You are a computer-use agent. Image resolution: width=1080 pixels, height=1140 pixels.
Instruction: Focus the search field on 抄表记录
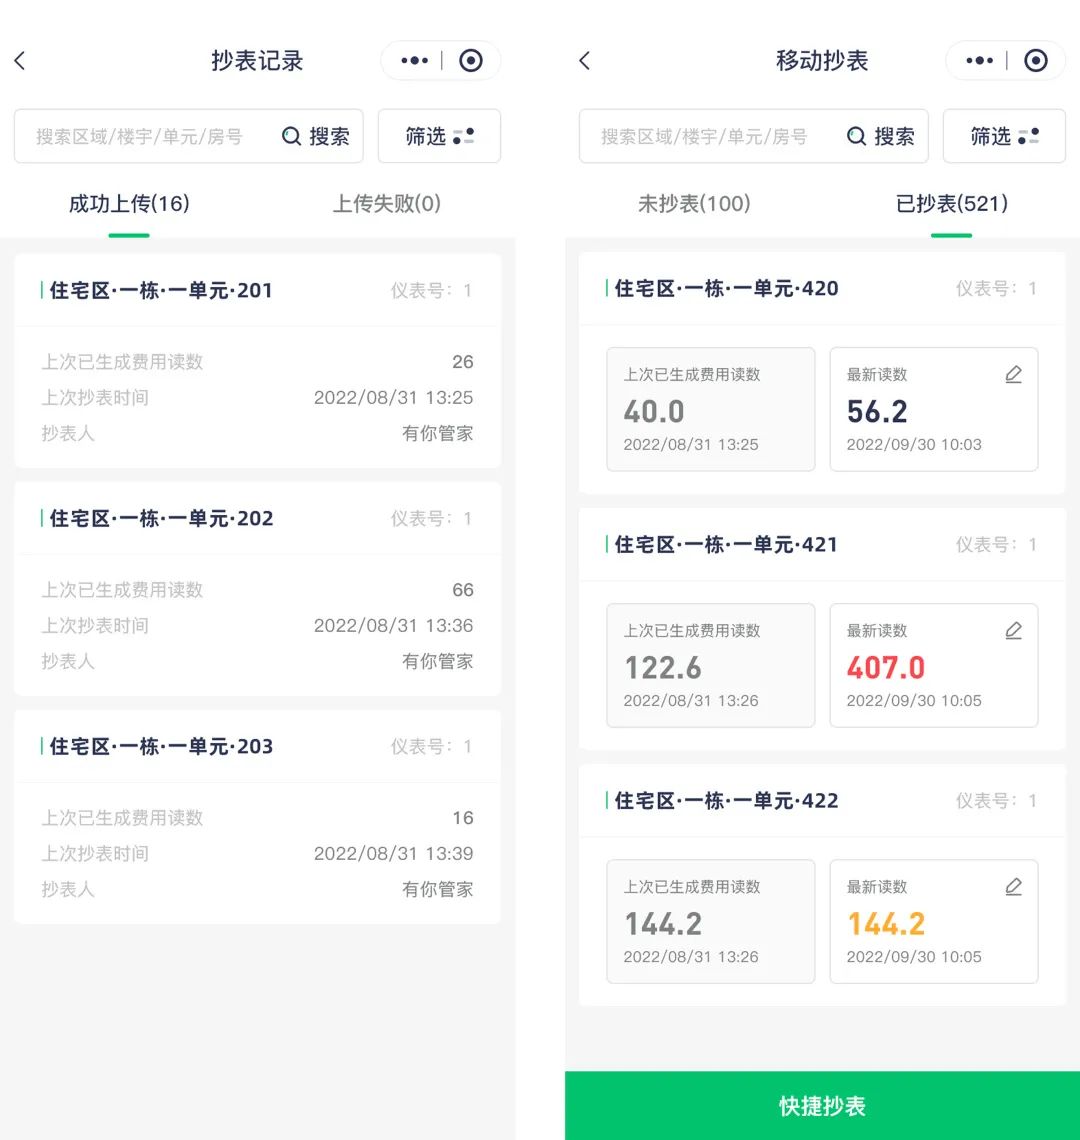(x=140, y=136)
